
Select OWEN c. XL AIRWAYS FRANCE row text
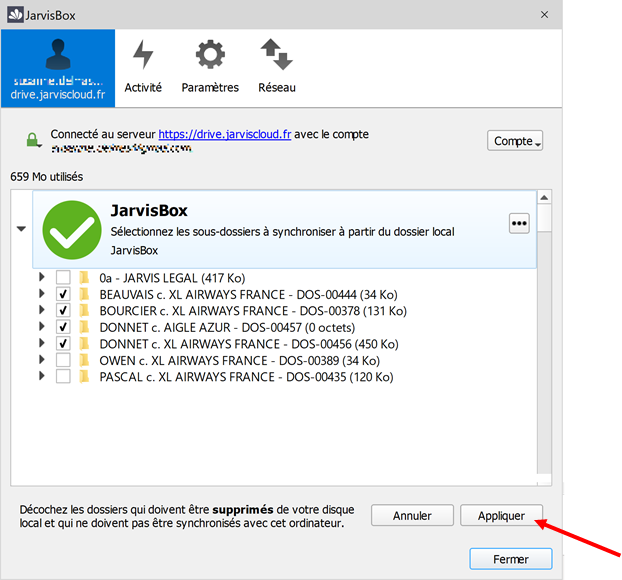tap(240, 361)
